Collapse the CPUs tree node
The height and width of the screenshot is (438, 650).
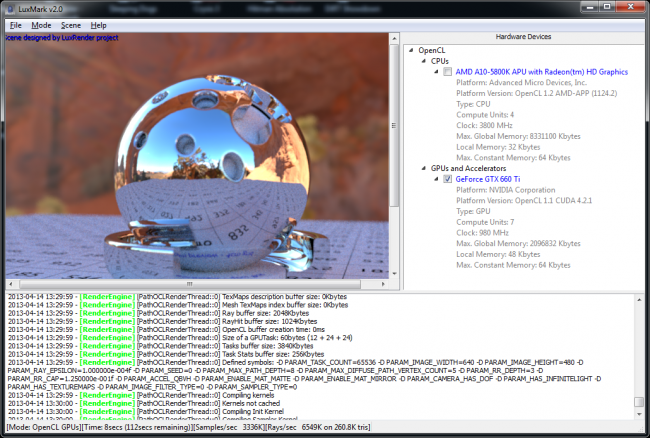click(423, 61)
